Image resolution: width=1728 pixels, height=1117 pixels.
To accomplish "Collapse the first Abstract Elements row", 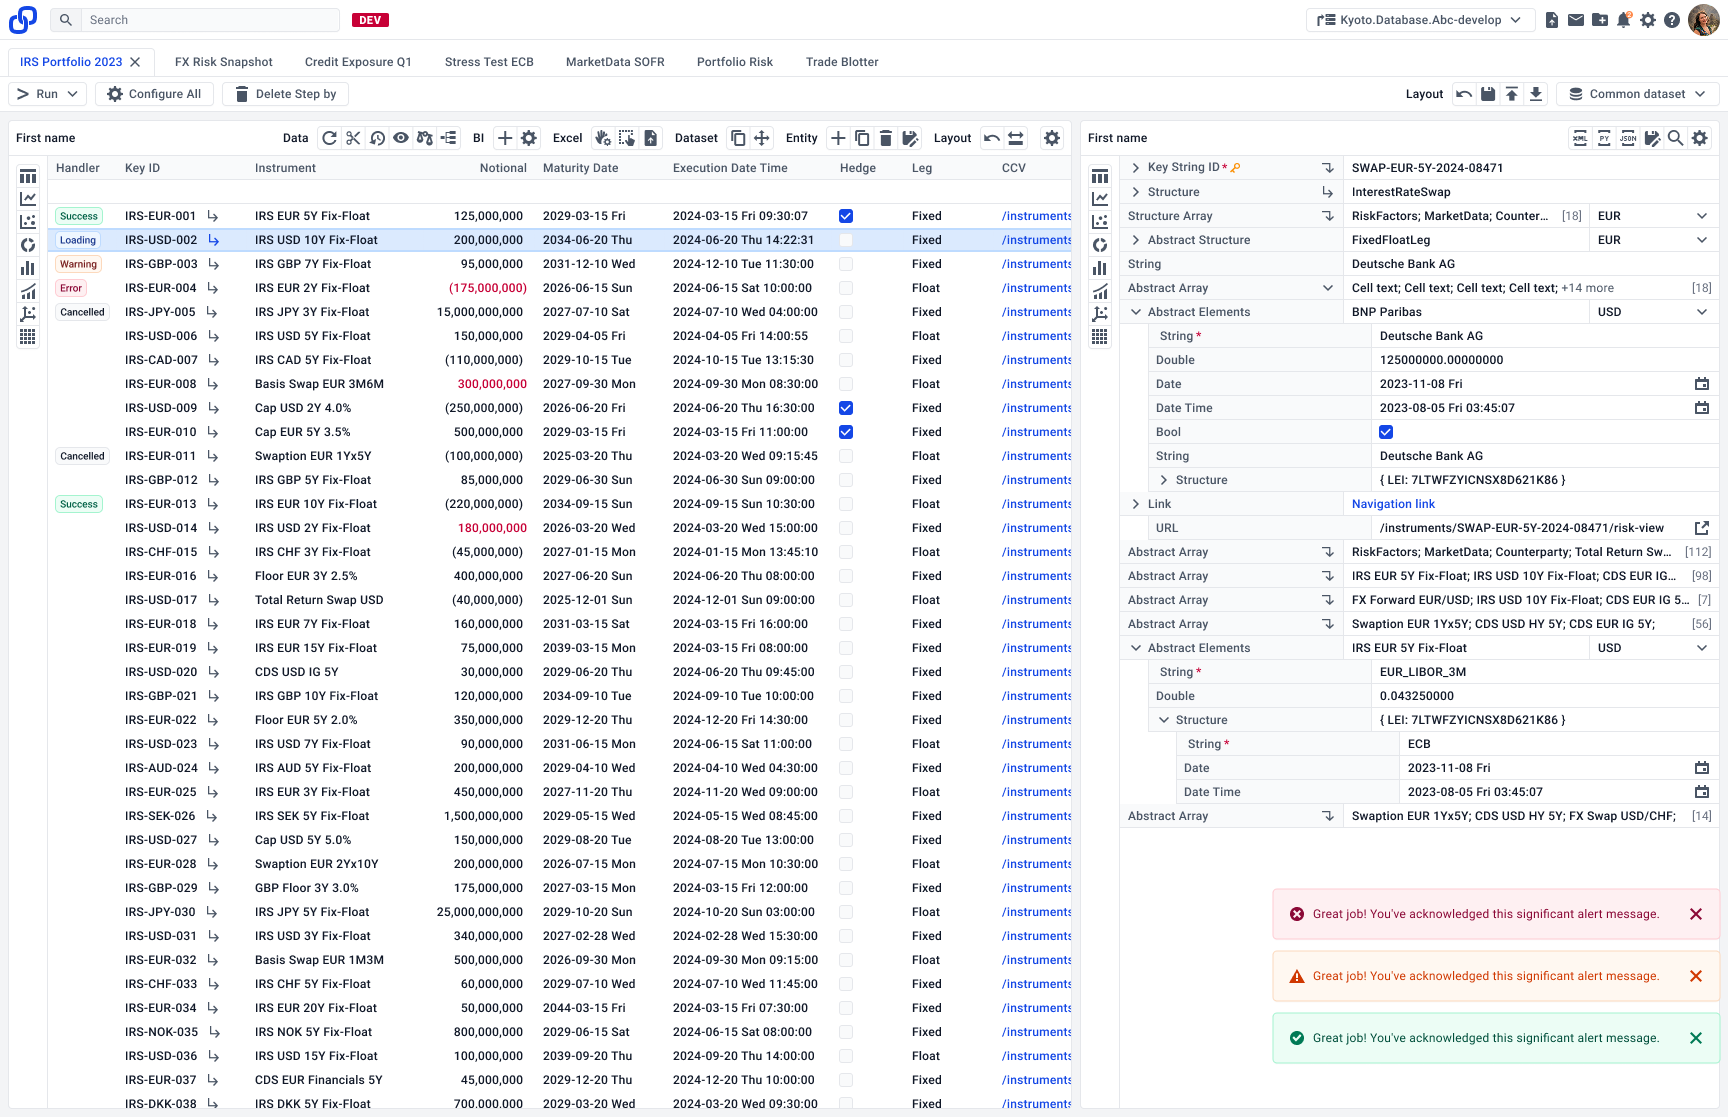I will pos(1136,312).
